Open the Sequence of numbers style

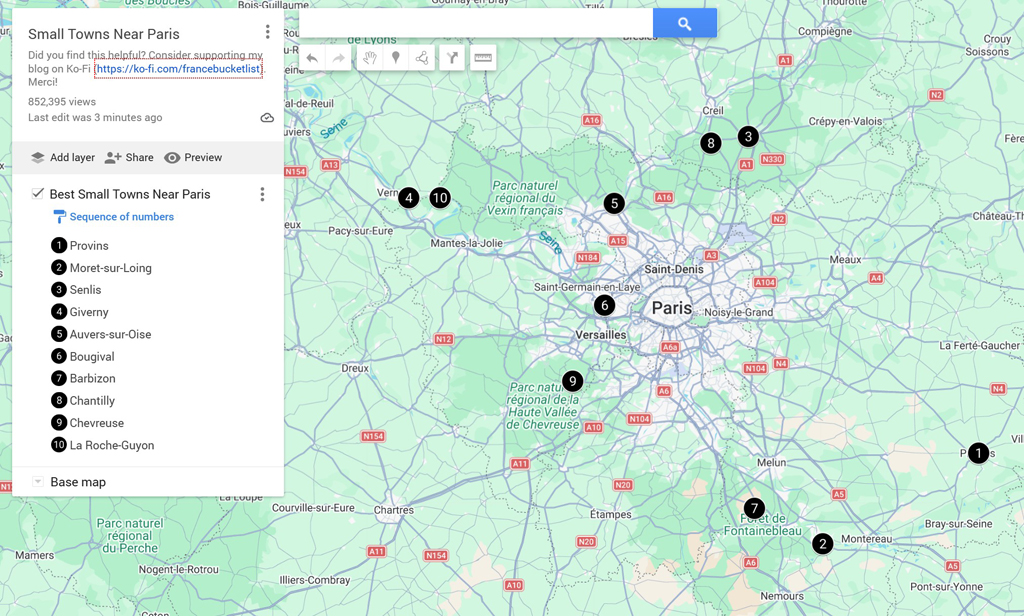(x=121, y=217)
